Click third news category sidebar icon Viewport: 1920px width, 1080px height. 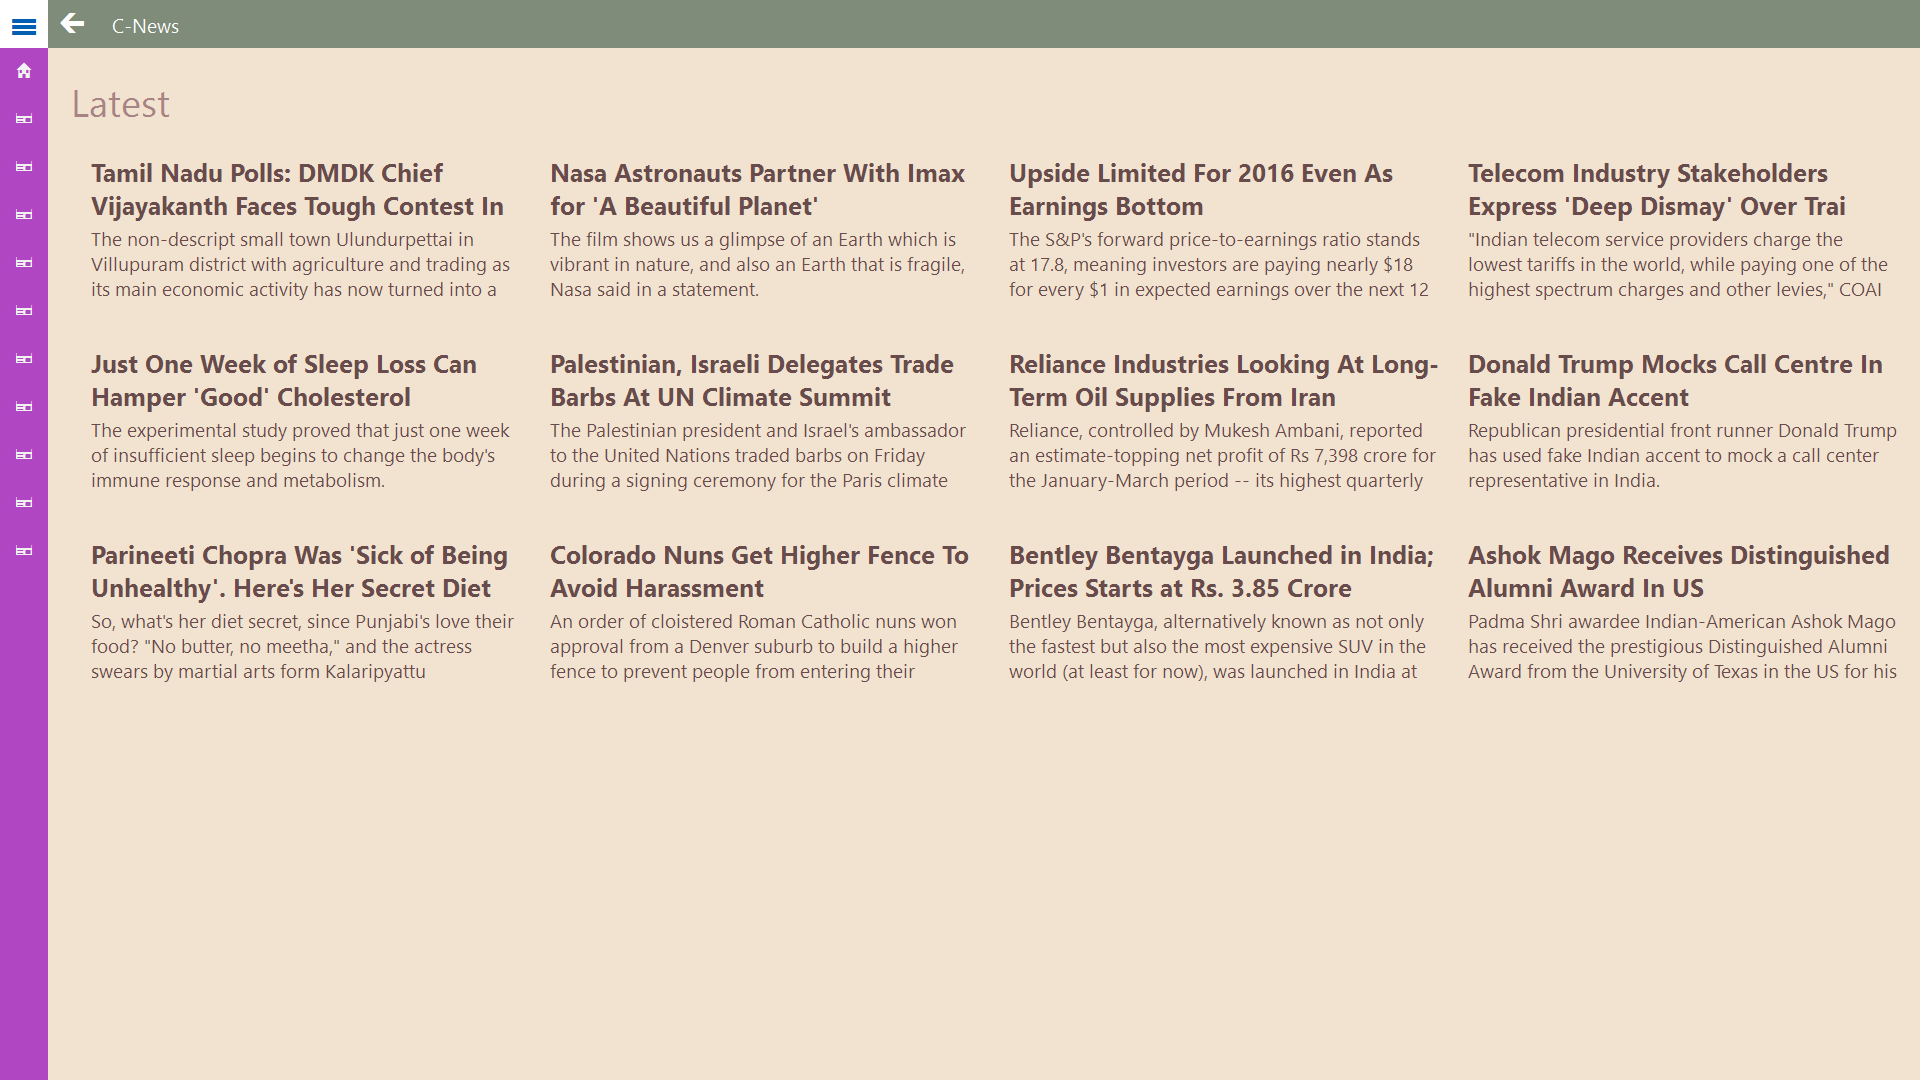tap(24, 215)
